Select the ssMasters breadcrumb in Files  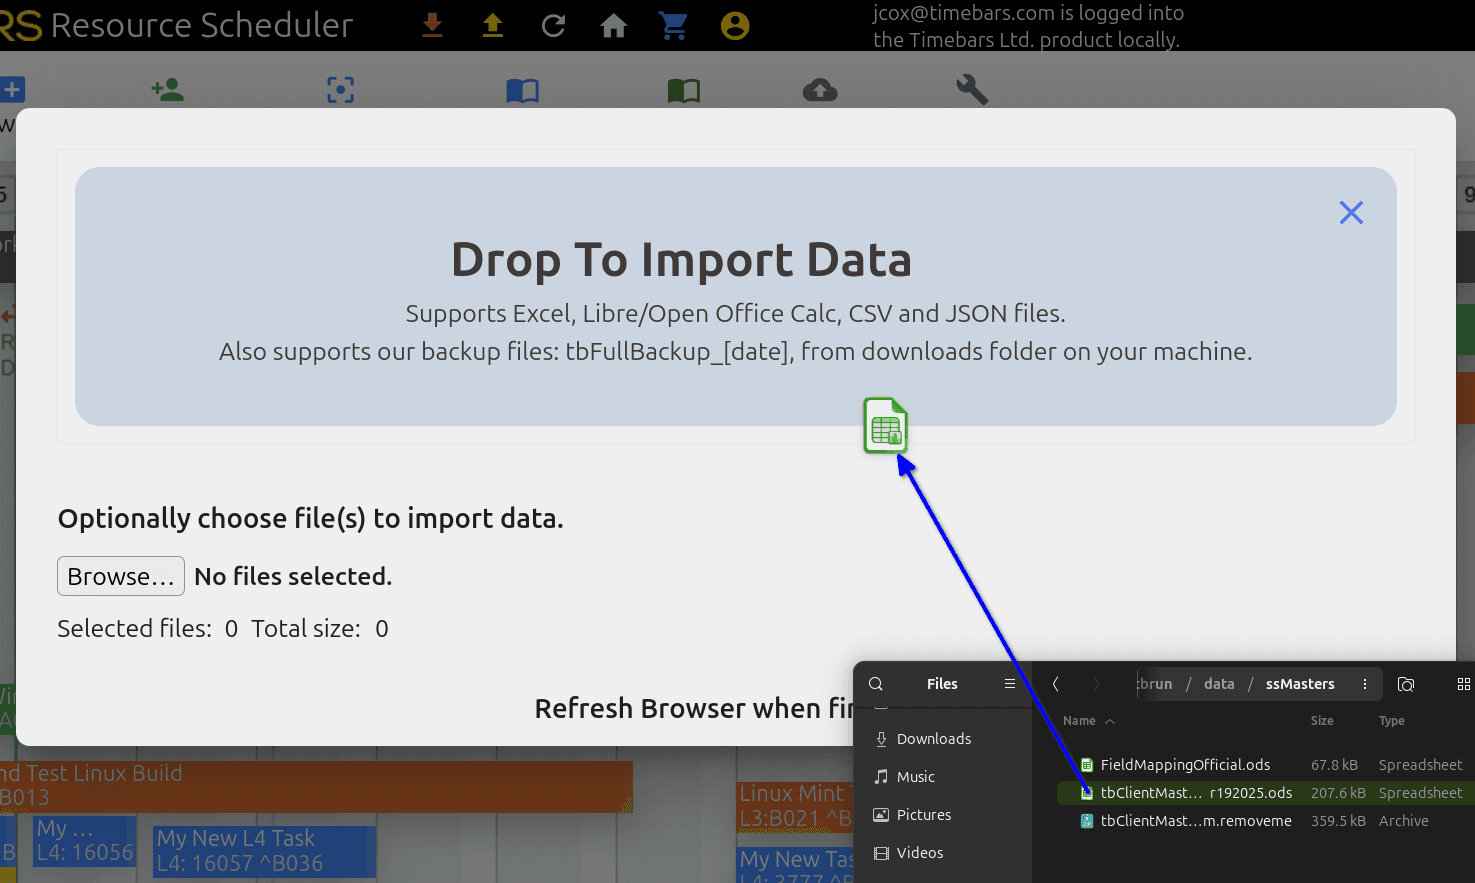click(1300, 684)
